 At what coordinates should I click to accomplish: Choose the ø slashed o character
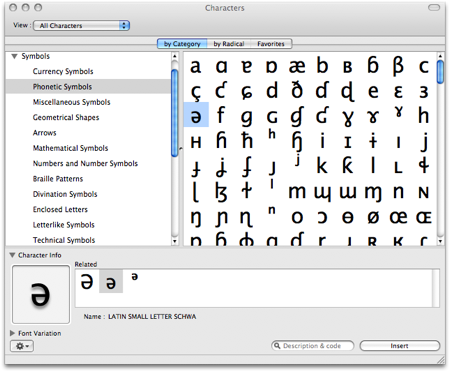pyautogui.click(x=373, y=217)
